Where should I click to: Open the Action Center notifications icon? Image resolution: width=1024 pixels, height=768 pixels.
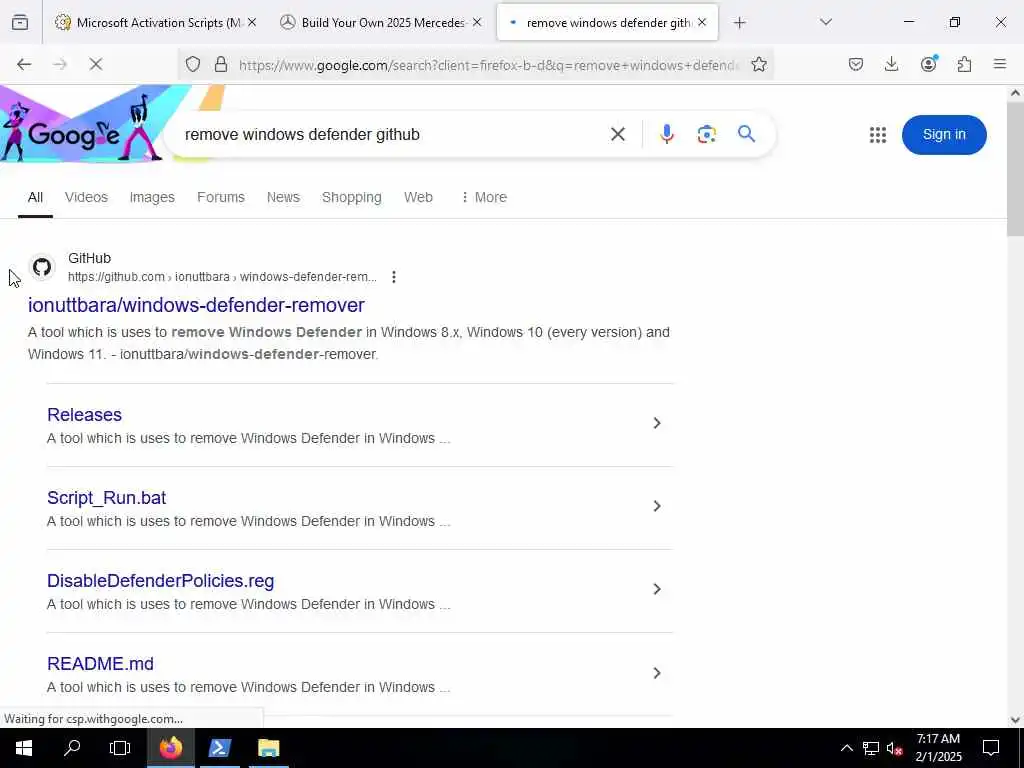[991, 748]
